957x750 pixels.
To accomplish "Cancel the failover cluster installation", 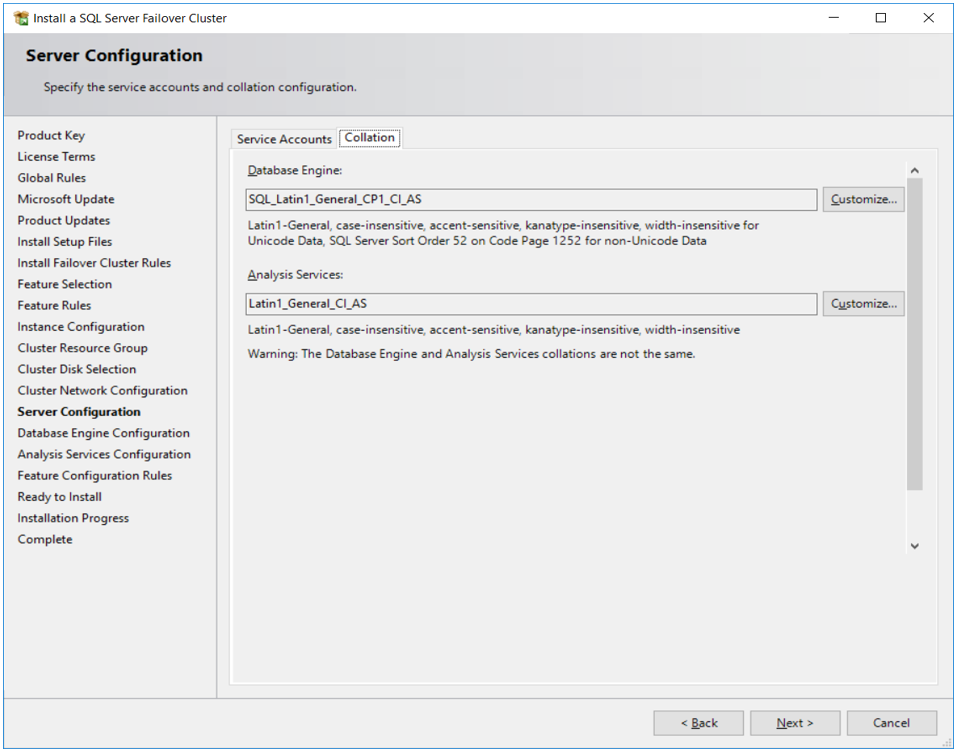I will click(891, 723).
